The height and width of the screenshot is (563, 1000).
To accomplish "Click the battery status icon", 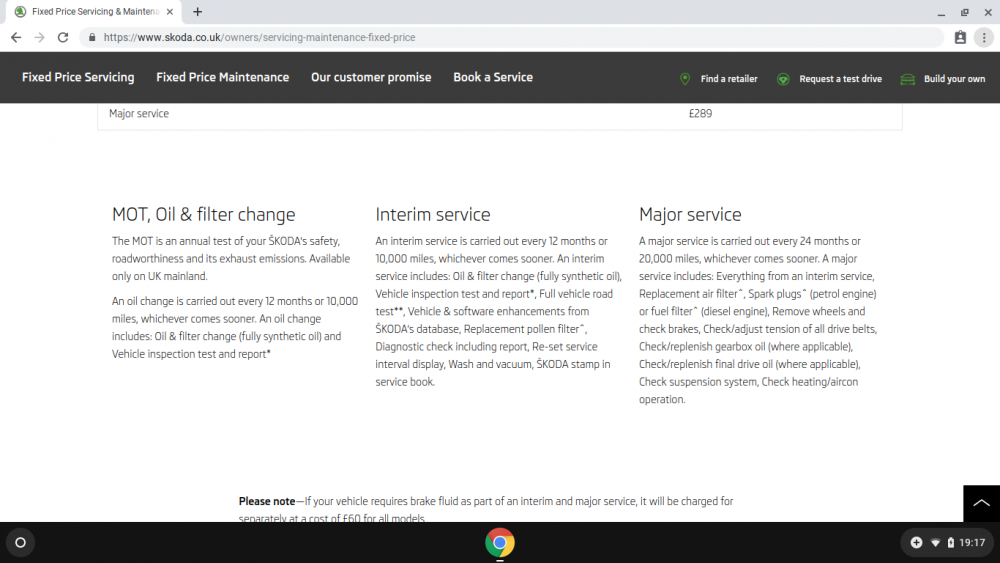I will point(951,543).
